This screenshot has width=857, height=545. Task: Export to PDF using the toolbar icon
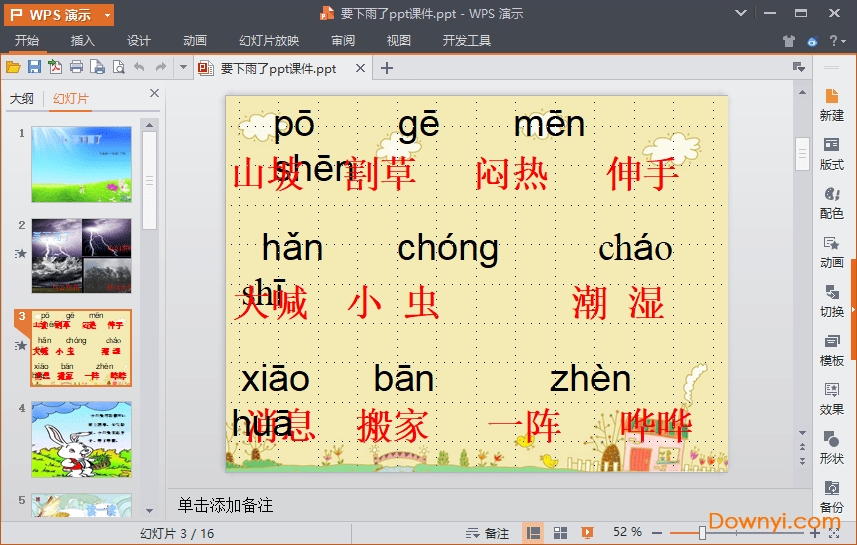point(55,67)
